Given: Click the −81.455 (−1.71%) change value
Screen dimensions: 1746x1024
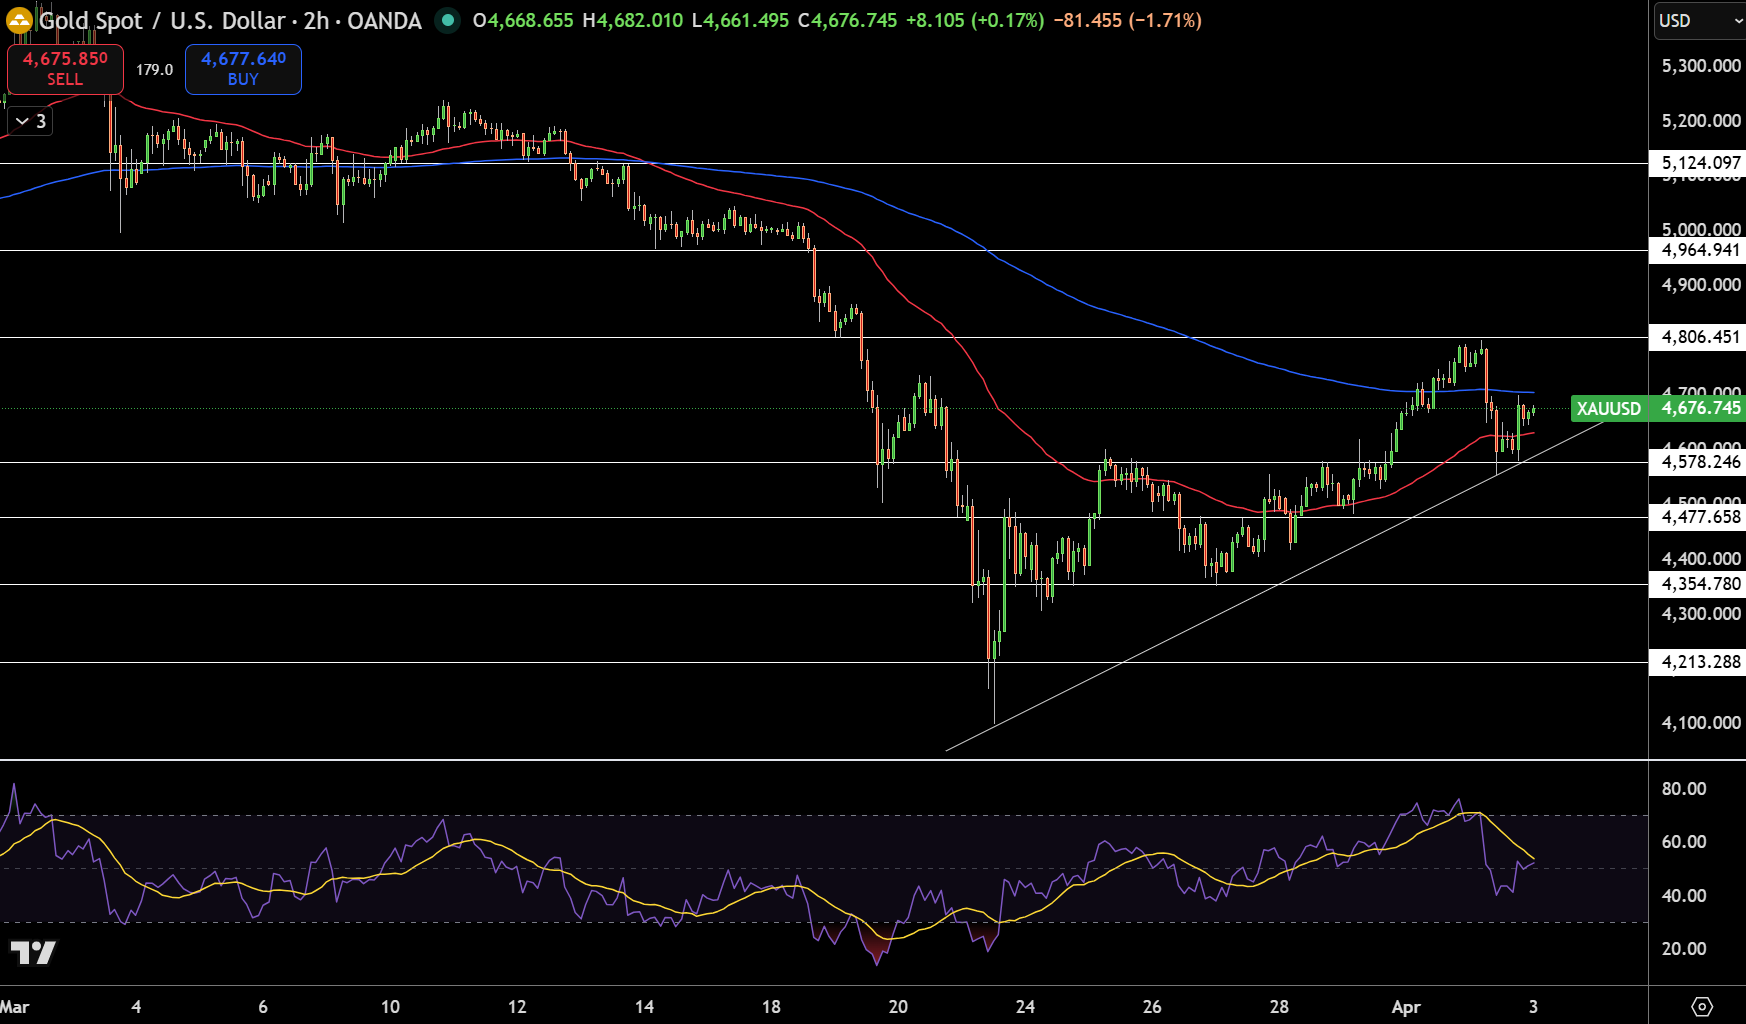Looking at the screenshot, I should coord(1127,20).
